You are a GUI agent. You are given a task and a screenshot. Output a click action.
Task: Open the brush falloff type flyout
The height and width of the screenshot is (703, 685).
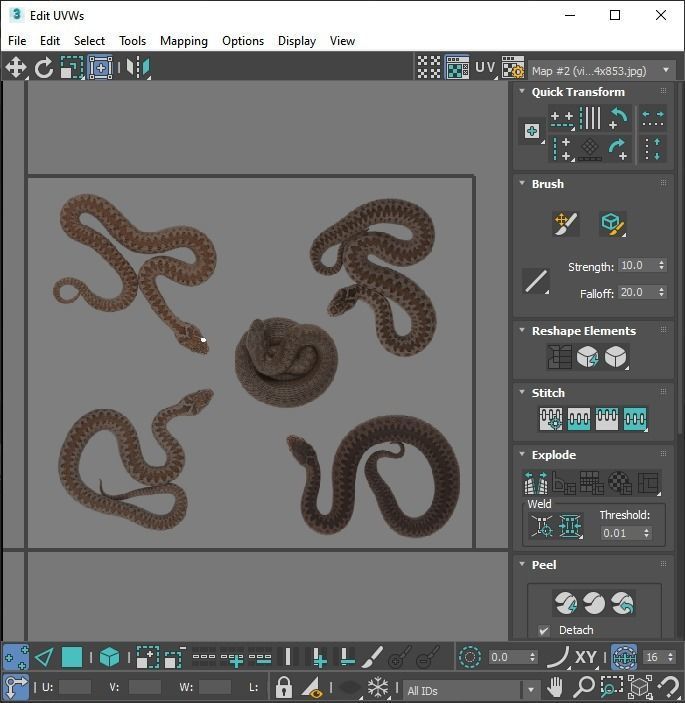(536, 282)
